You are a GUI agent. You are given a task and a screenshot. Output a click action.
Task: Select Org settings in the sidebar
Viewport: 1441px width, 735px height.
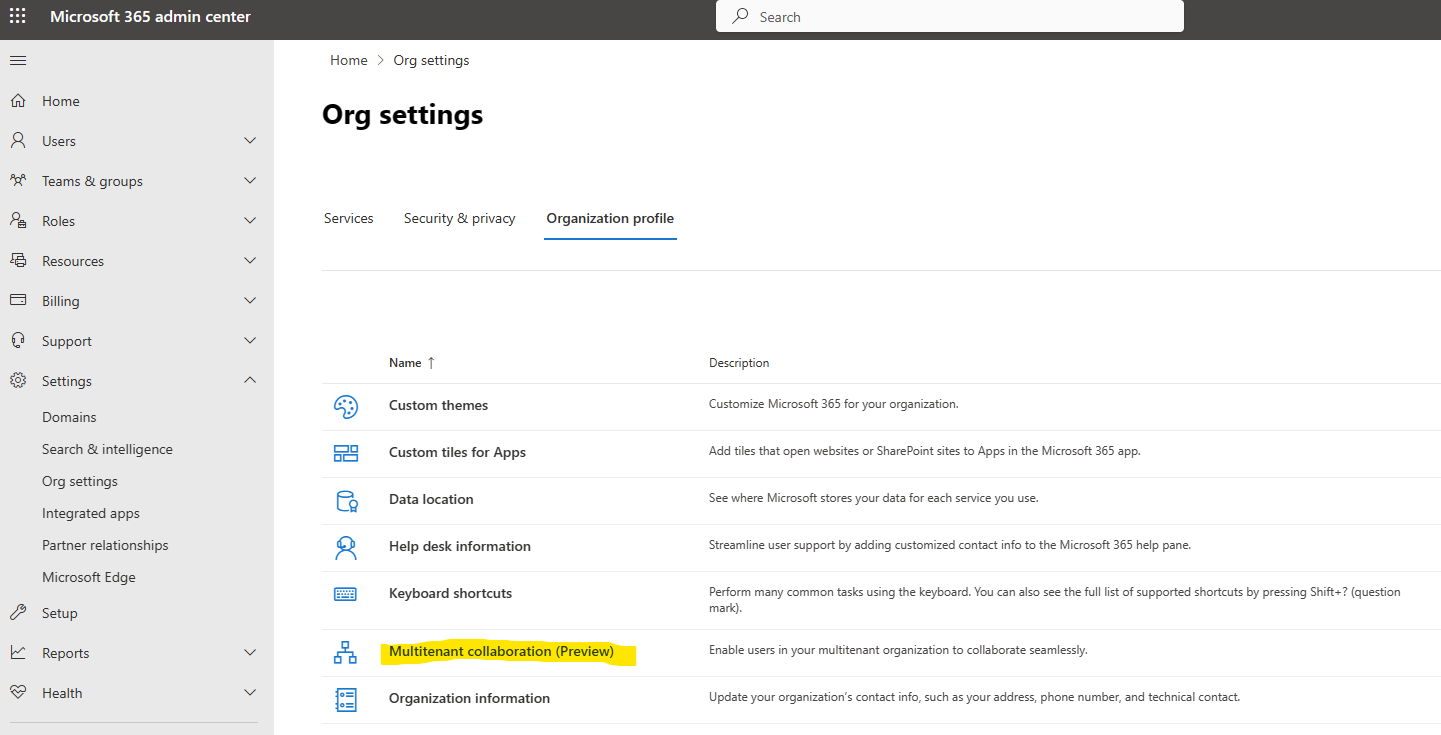tap(80, 481)
